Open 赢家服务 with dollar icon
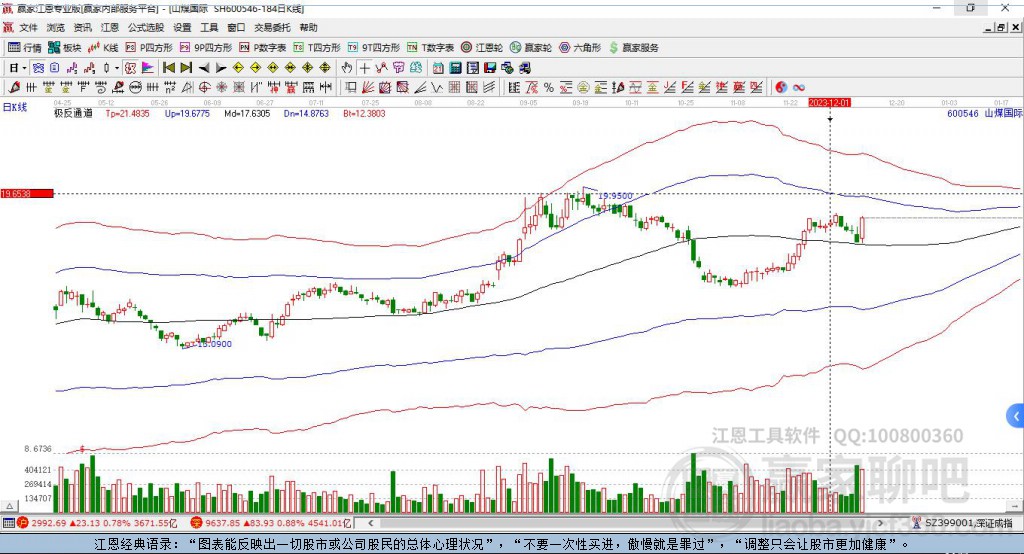The height and width of the screenshot is (554, 1024). 634,48
